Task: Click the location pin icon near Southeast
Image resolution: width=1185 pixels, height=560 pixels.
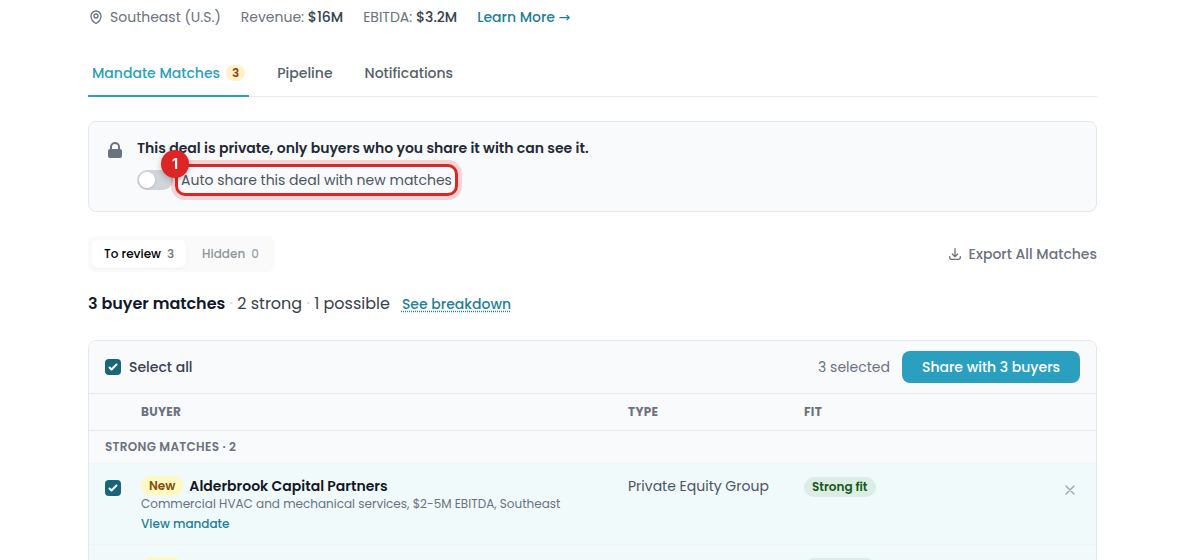Action: (x=95, y=17)
